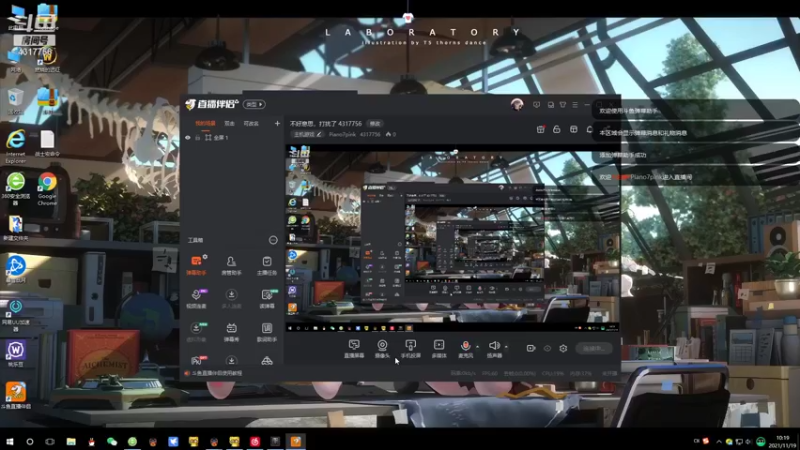Open Google Chrome desktop shortcut
800x450 pixels.
click(x=47, y=189)
